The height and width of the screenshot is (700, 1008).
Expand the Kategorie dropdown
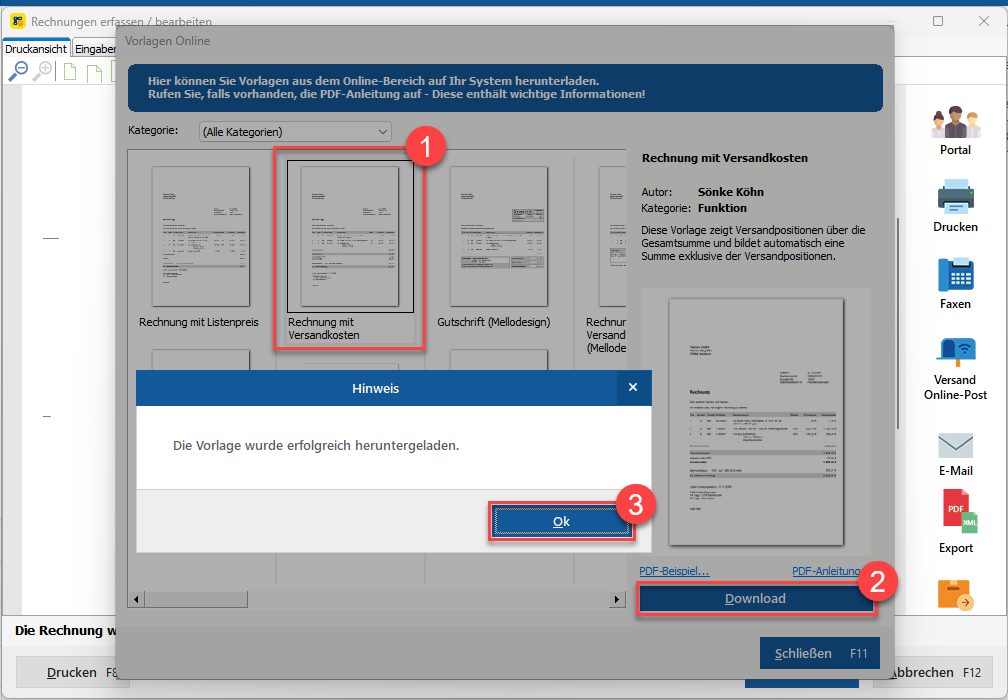295,132
